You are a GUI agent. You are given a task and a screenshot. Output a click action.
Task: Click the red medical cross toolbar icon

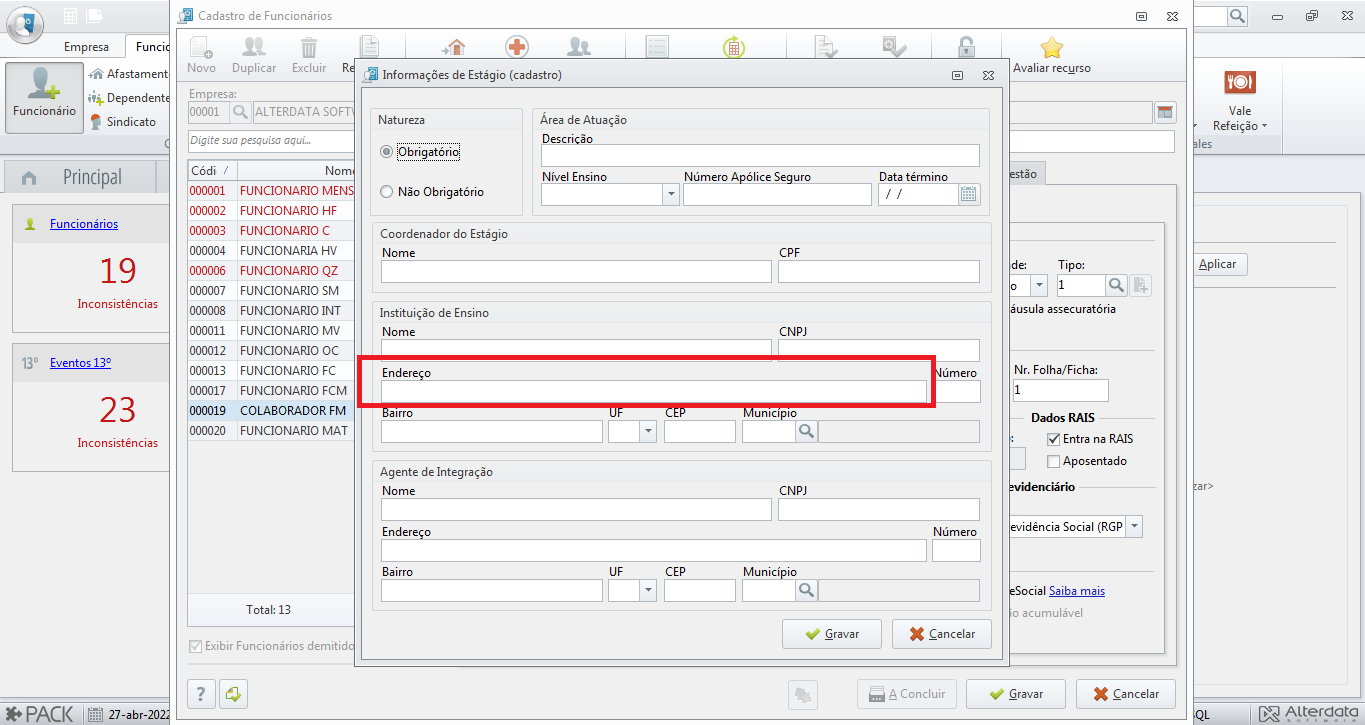(x=517, y=48)
